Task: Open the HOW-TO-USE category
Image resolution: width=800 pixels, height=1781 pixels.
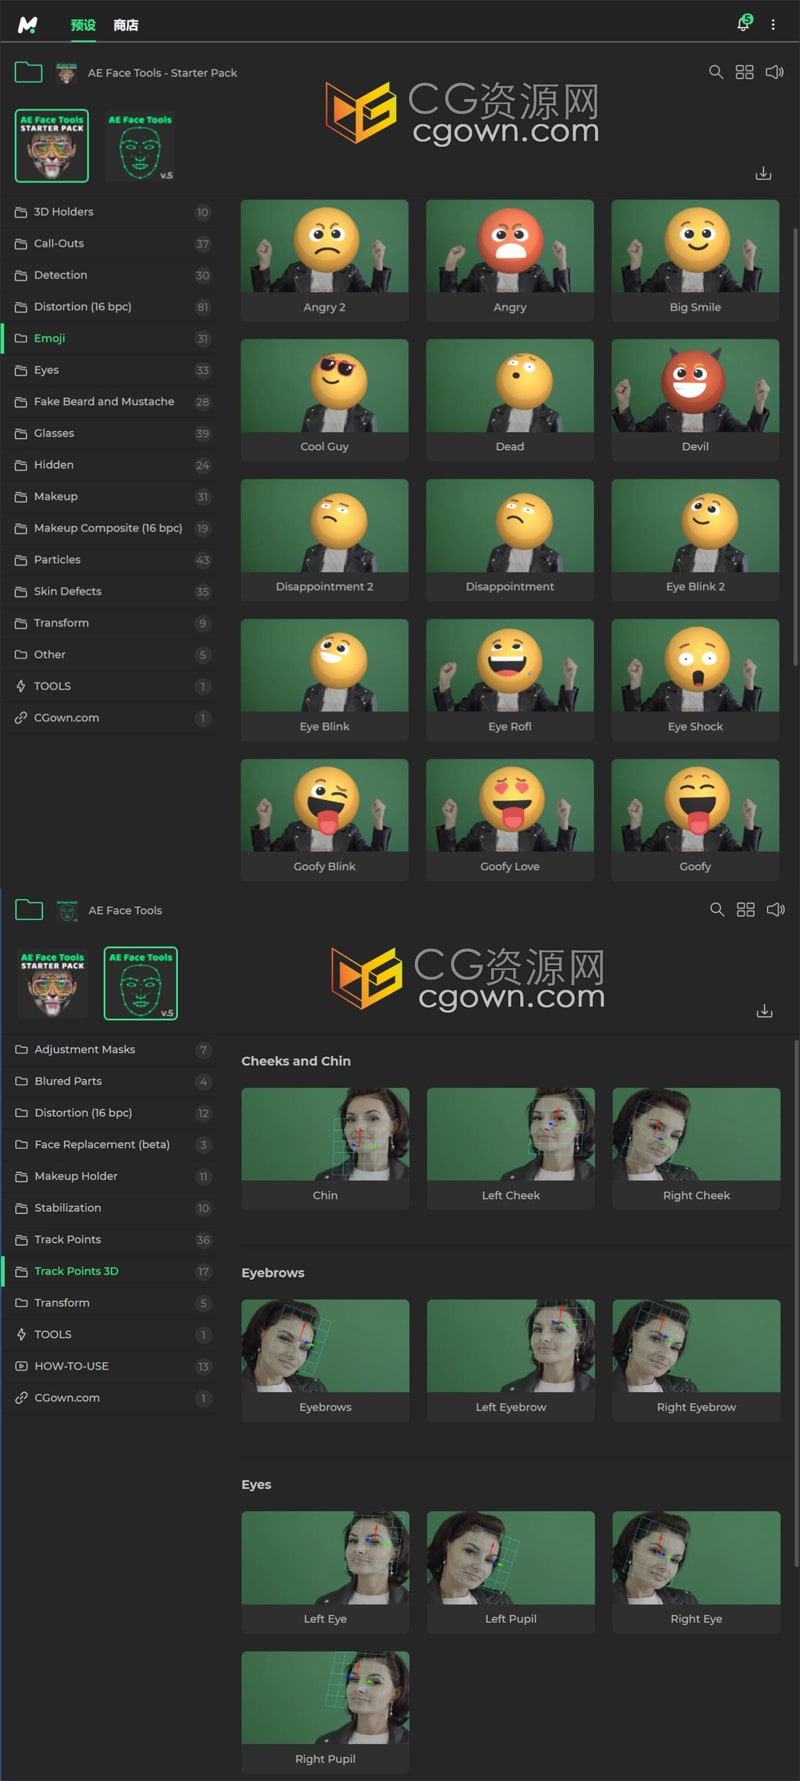Action: pos(108,1366)
